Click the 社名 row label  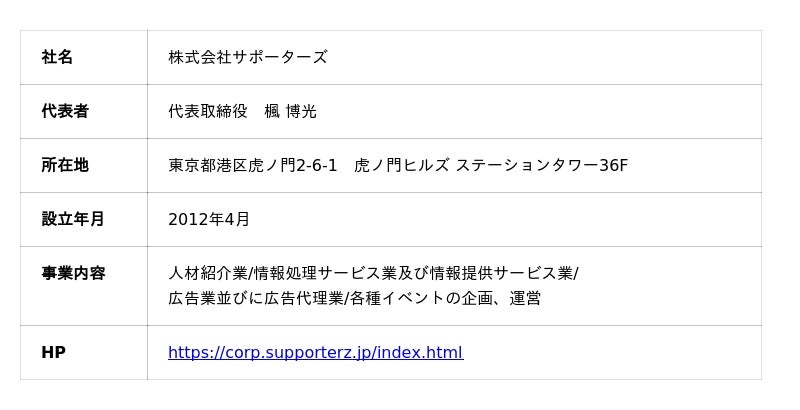click(x=57, y=58)
